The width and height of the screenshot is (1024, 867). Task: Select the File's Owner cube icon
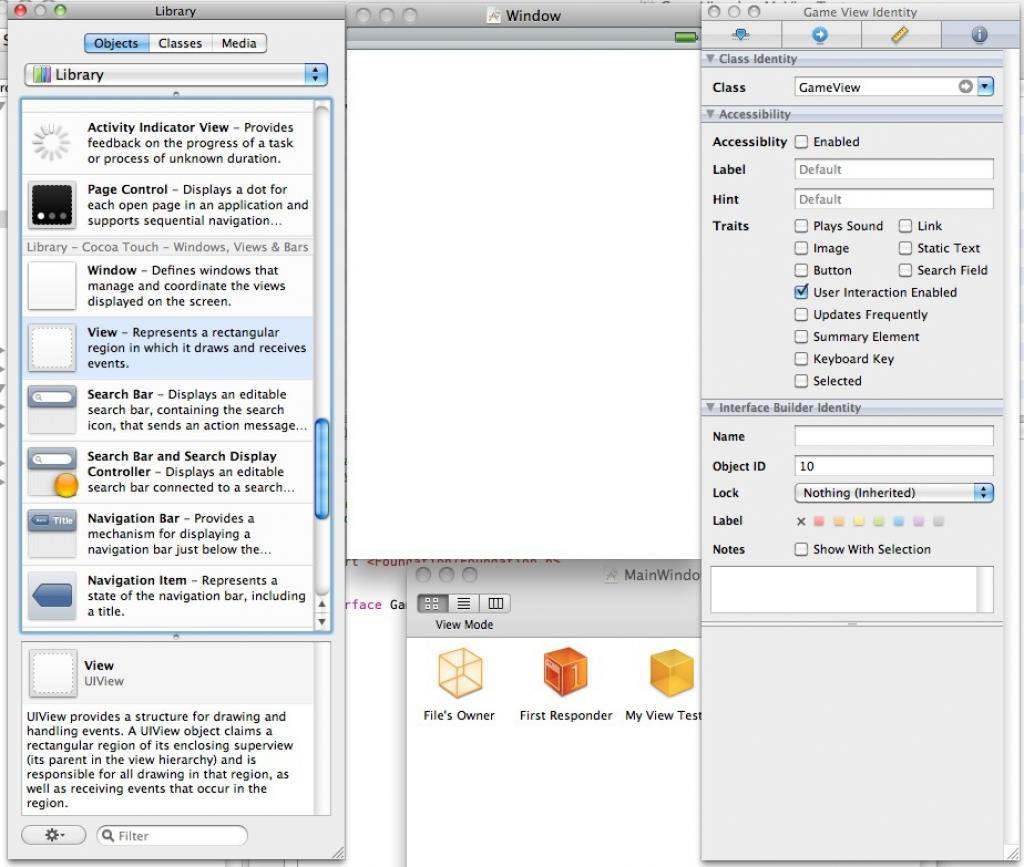(460, 673)
